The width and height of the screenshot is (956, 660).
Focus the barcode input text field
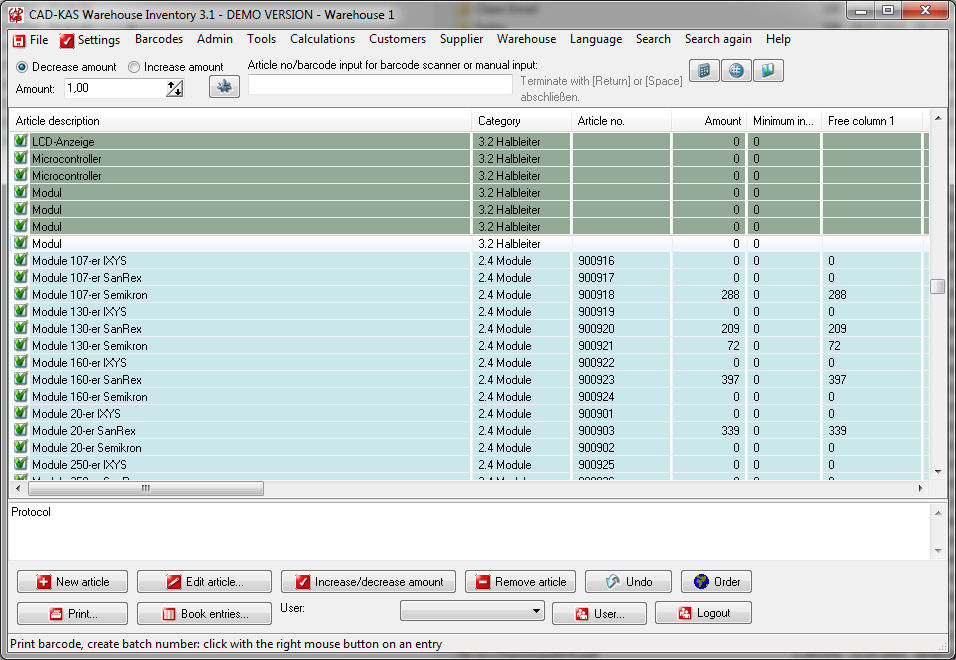click(380, 86)
